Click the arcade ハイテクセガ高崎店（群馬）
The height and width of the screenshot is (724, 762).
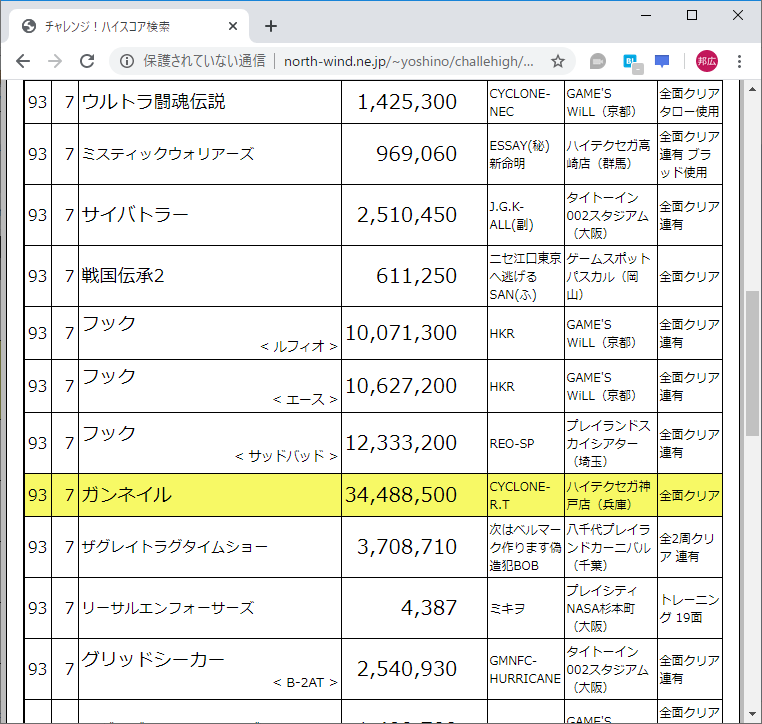[608, 154]
